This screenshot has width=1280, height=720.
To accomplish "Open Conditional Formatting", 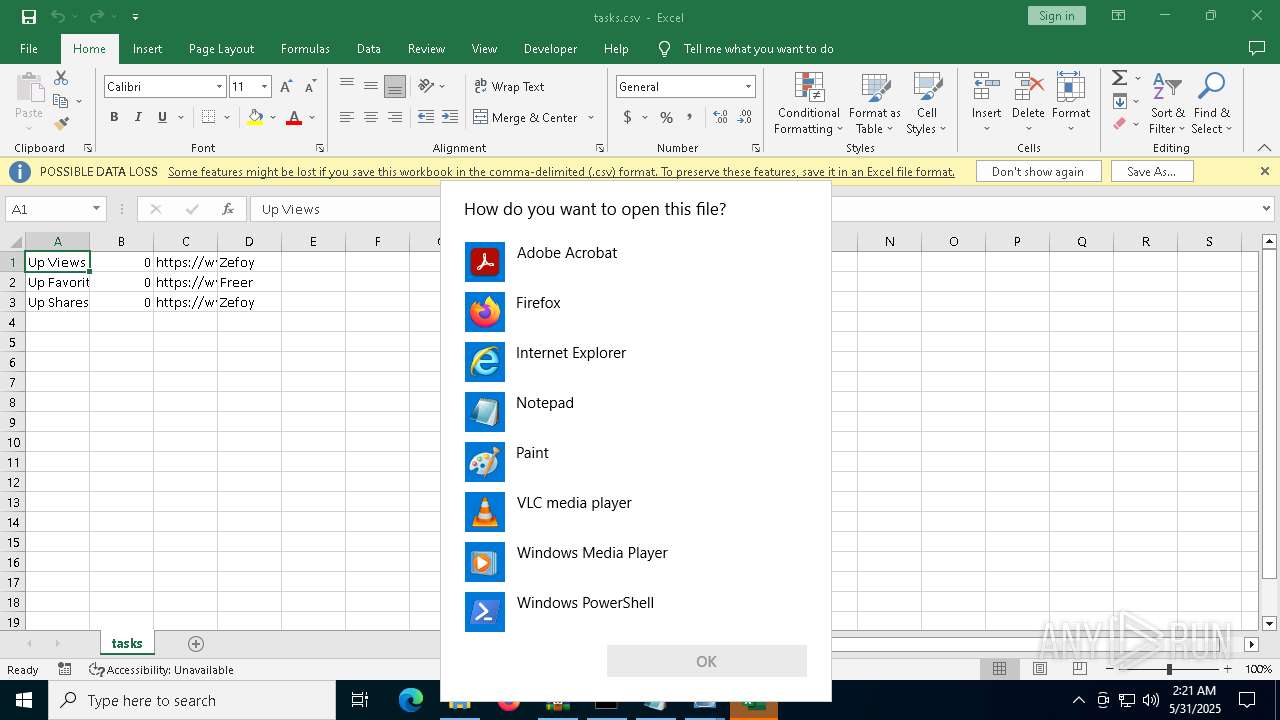I will (809, 104).
